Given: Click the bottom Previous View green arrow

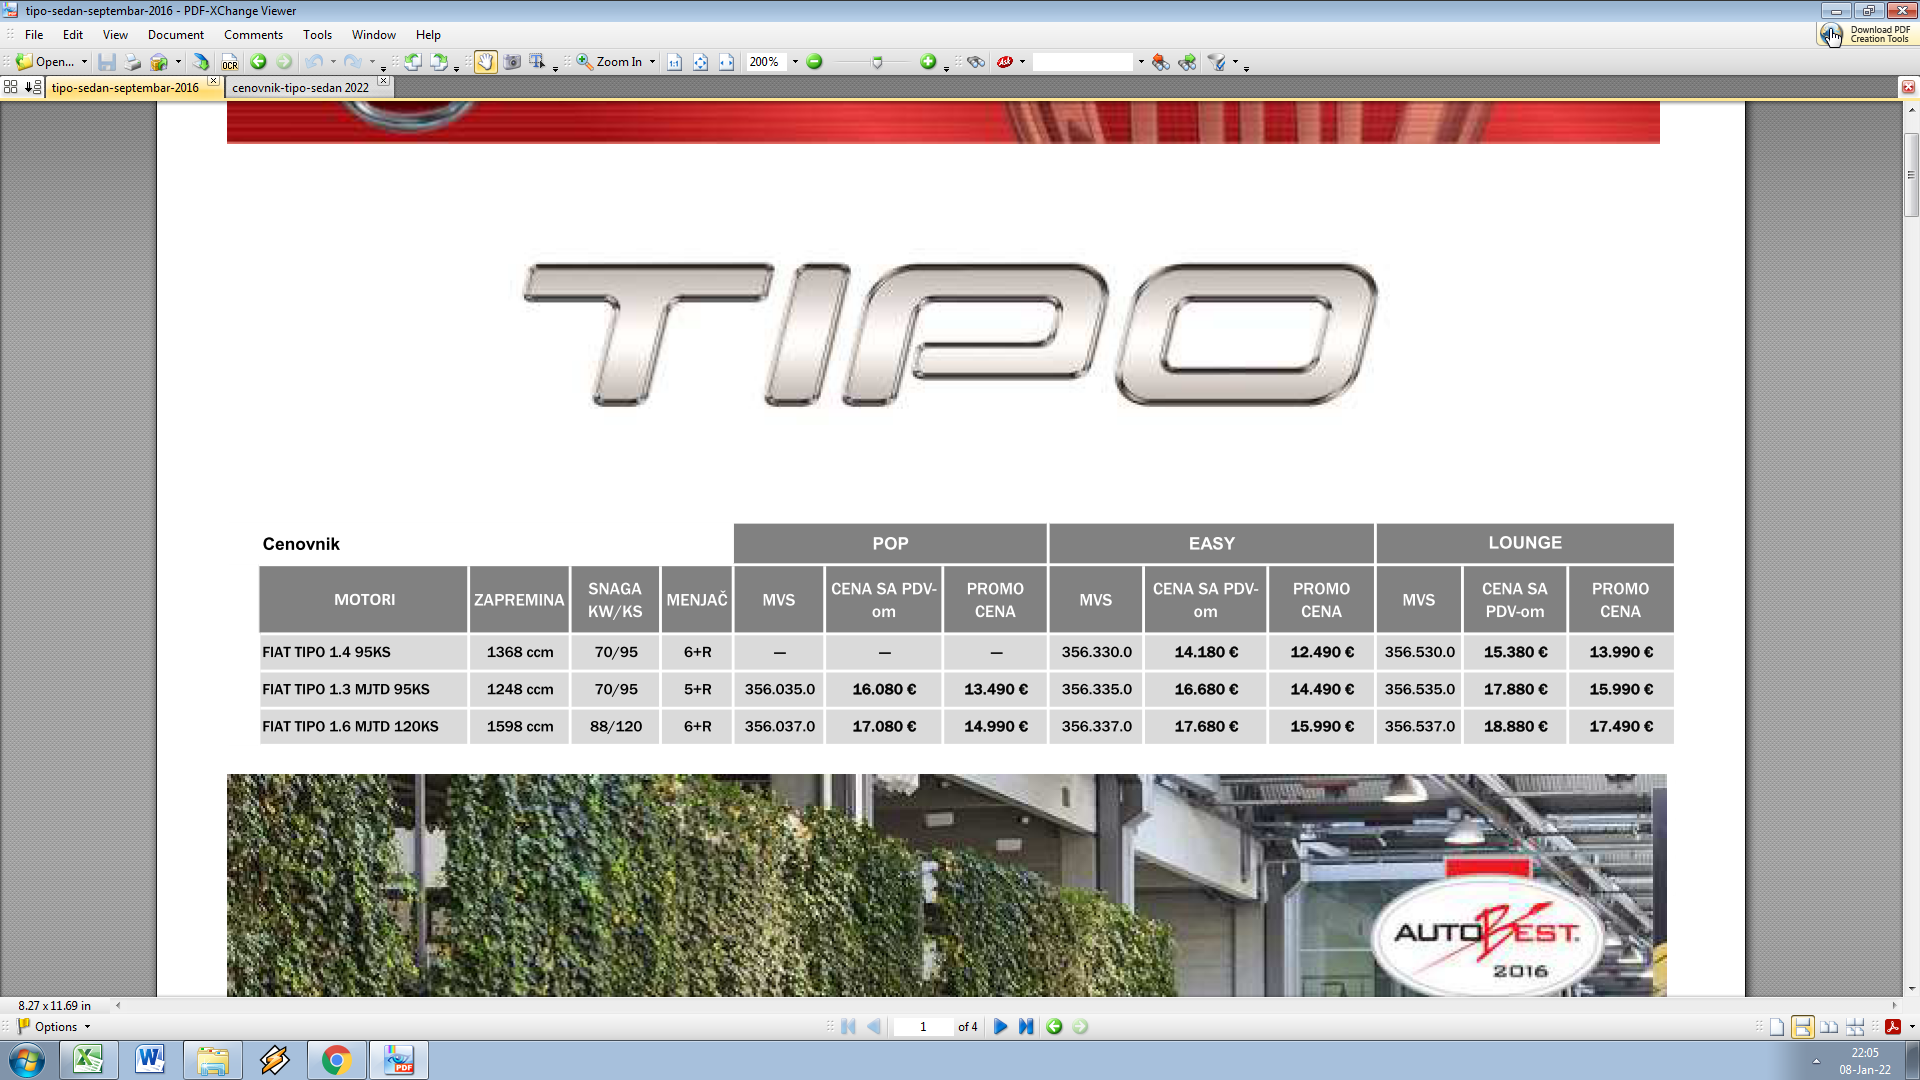Looking at the screenshot, I should 1054,1027.
